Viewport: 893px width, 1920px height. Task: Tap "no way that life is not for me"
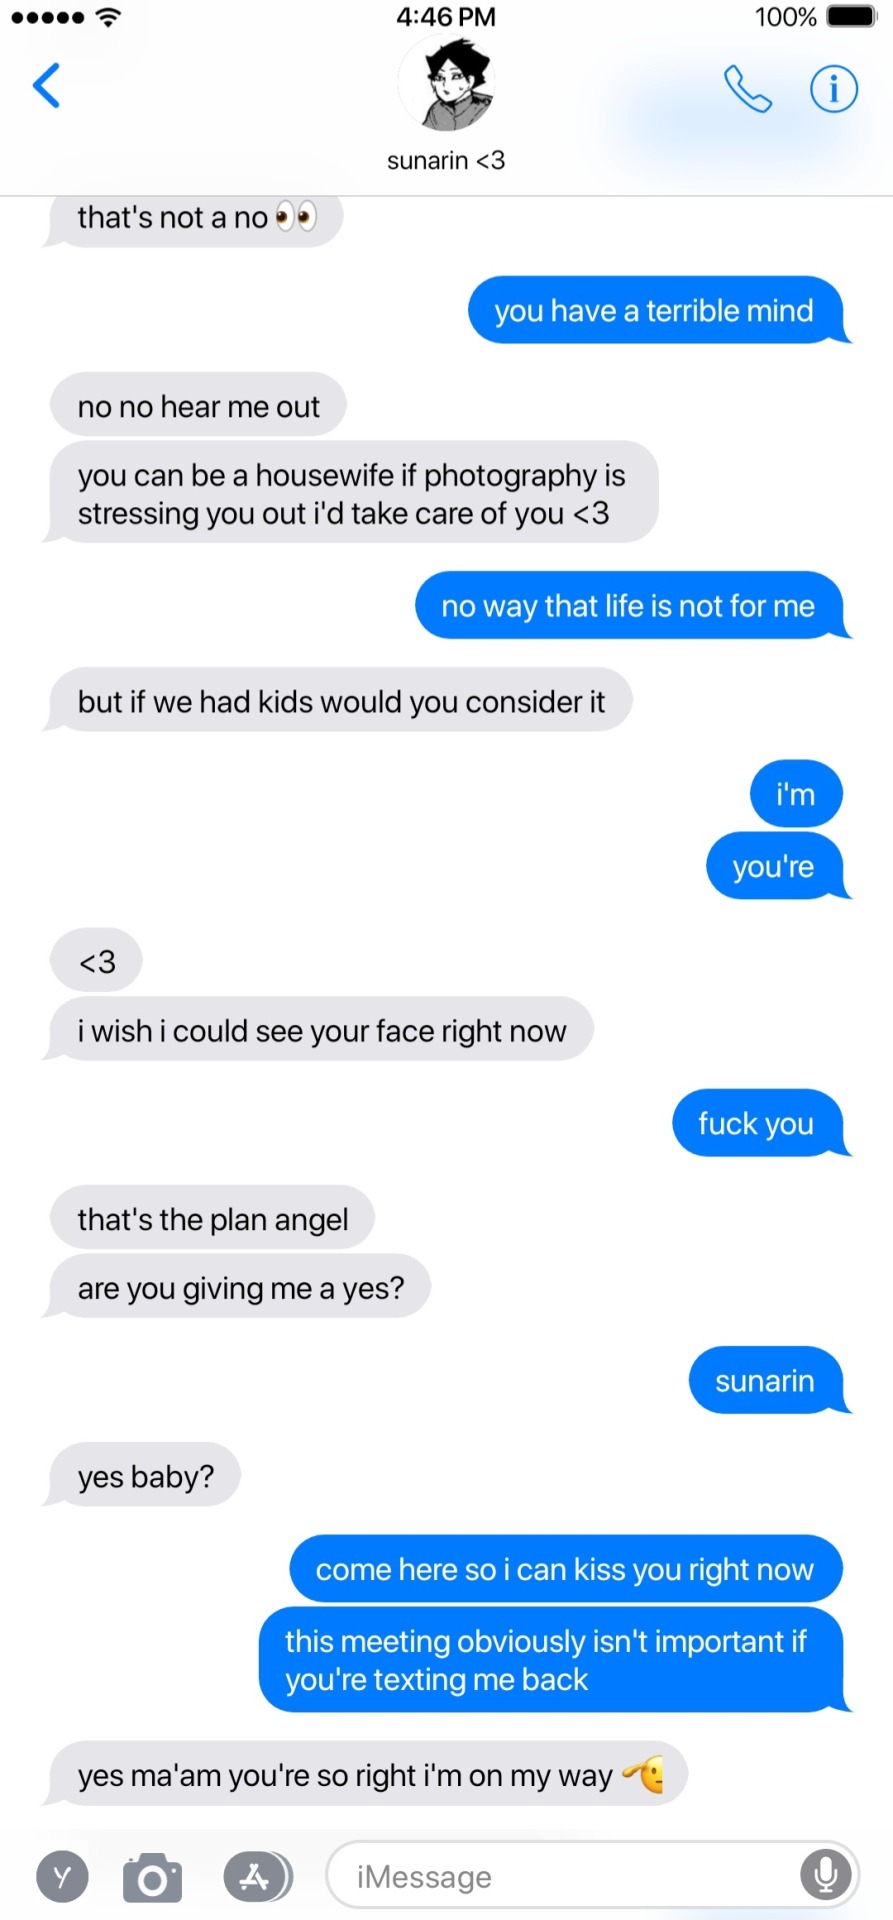pyautogui.click(x=631, y=605)
